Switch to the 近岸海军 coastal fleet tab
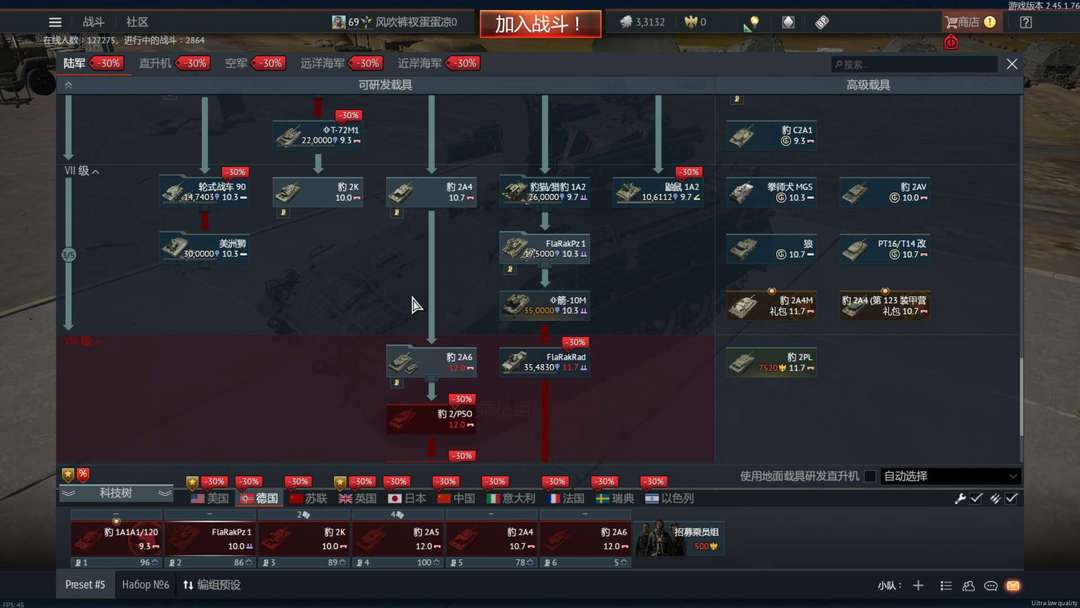The image size is (1080, 608). [x=419, y=63]
